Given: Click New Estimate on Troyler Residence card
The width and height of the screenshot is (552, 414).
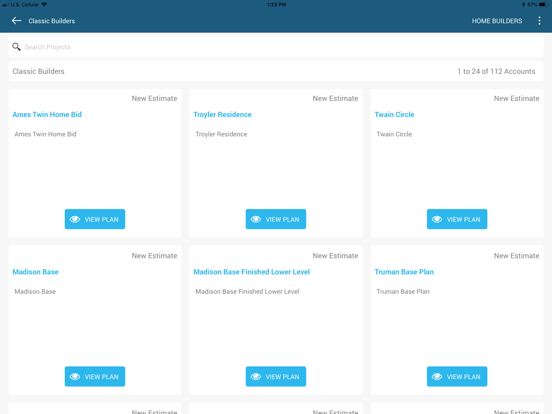Looking at the screenshot, I should (x=335, y=99).
